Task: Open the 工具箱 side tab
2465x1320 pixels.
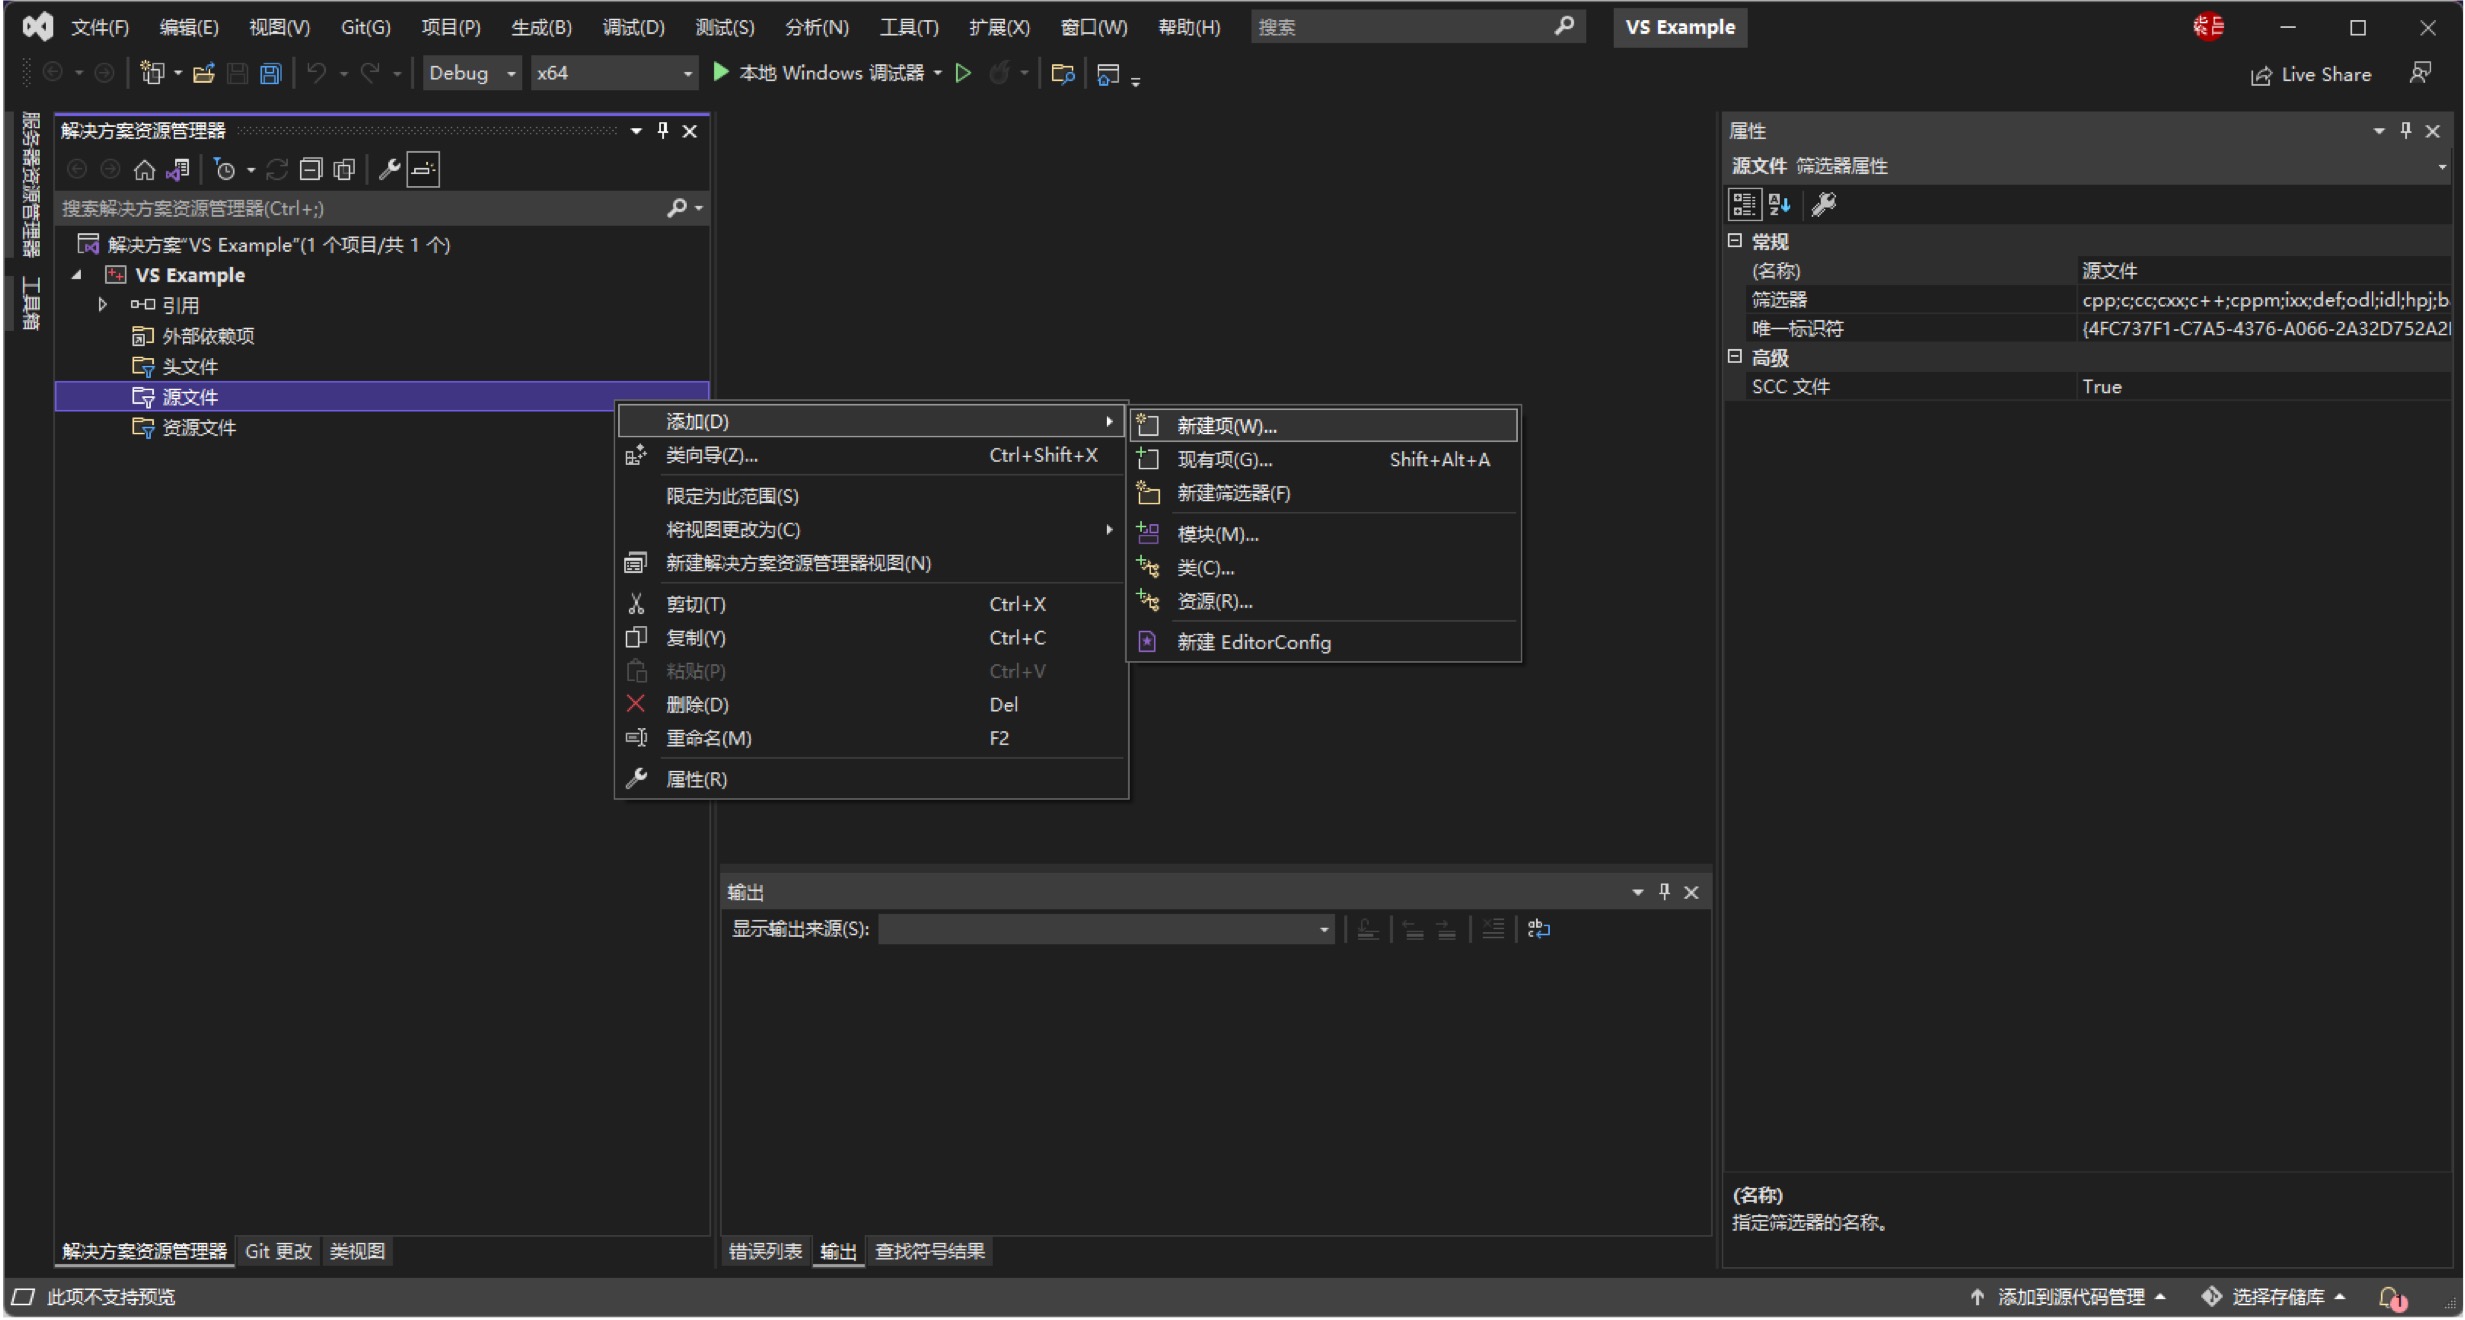Action: tap(31, 303)
